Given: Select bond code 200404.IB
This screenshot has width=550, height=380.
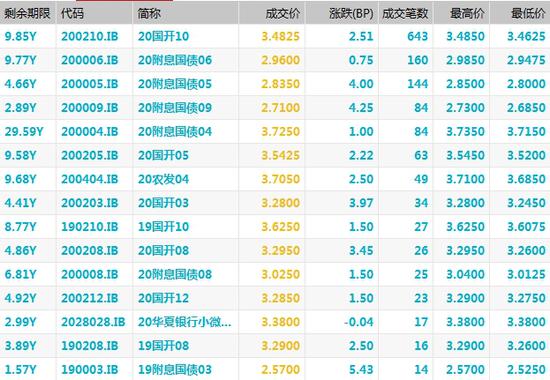Looking at the screenshot, I should pyautogui.click(x=90, y=179).
